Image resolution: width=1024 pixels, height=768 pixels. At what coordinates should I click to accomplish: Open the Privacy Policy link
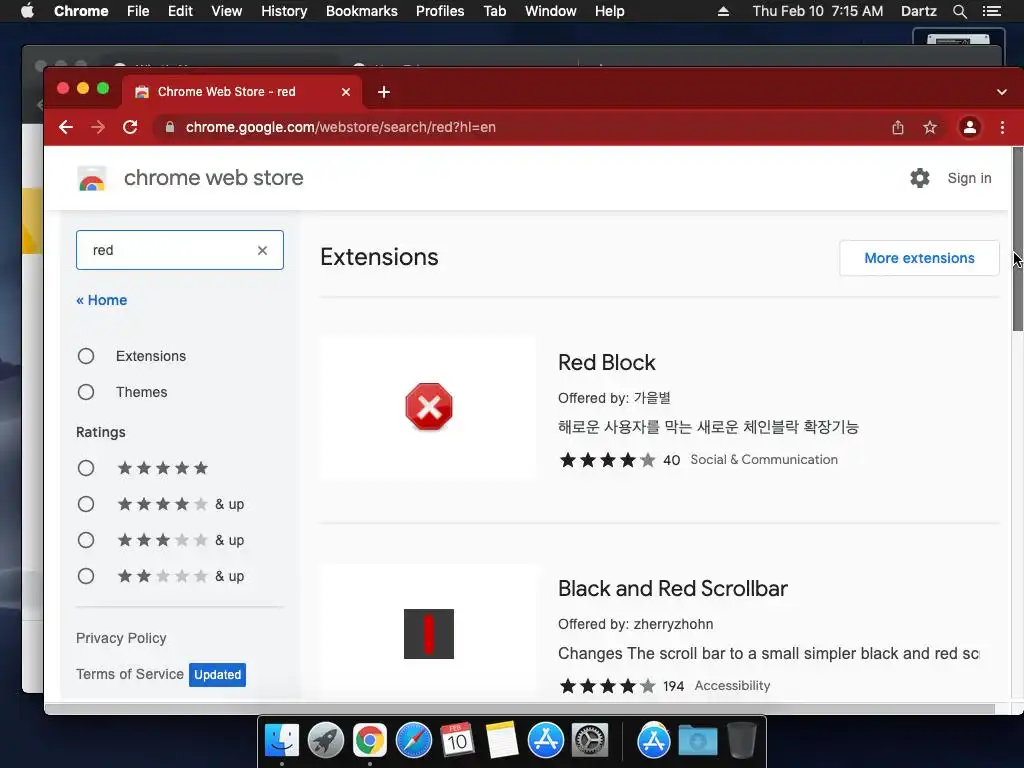tap(121, 638)
